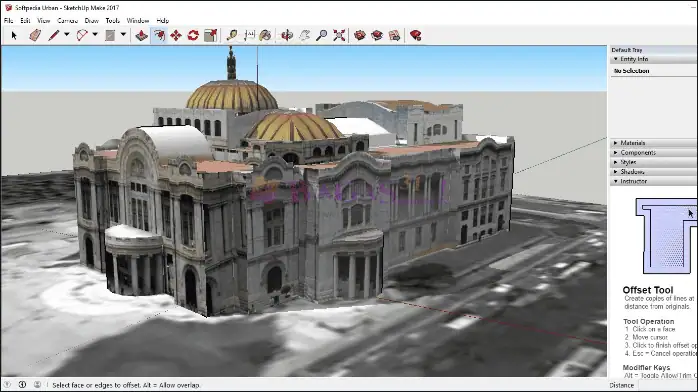The width and height of the screenshot is (698, 392).
Task: Click the No Selection text
Action: [632, 71]
